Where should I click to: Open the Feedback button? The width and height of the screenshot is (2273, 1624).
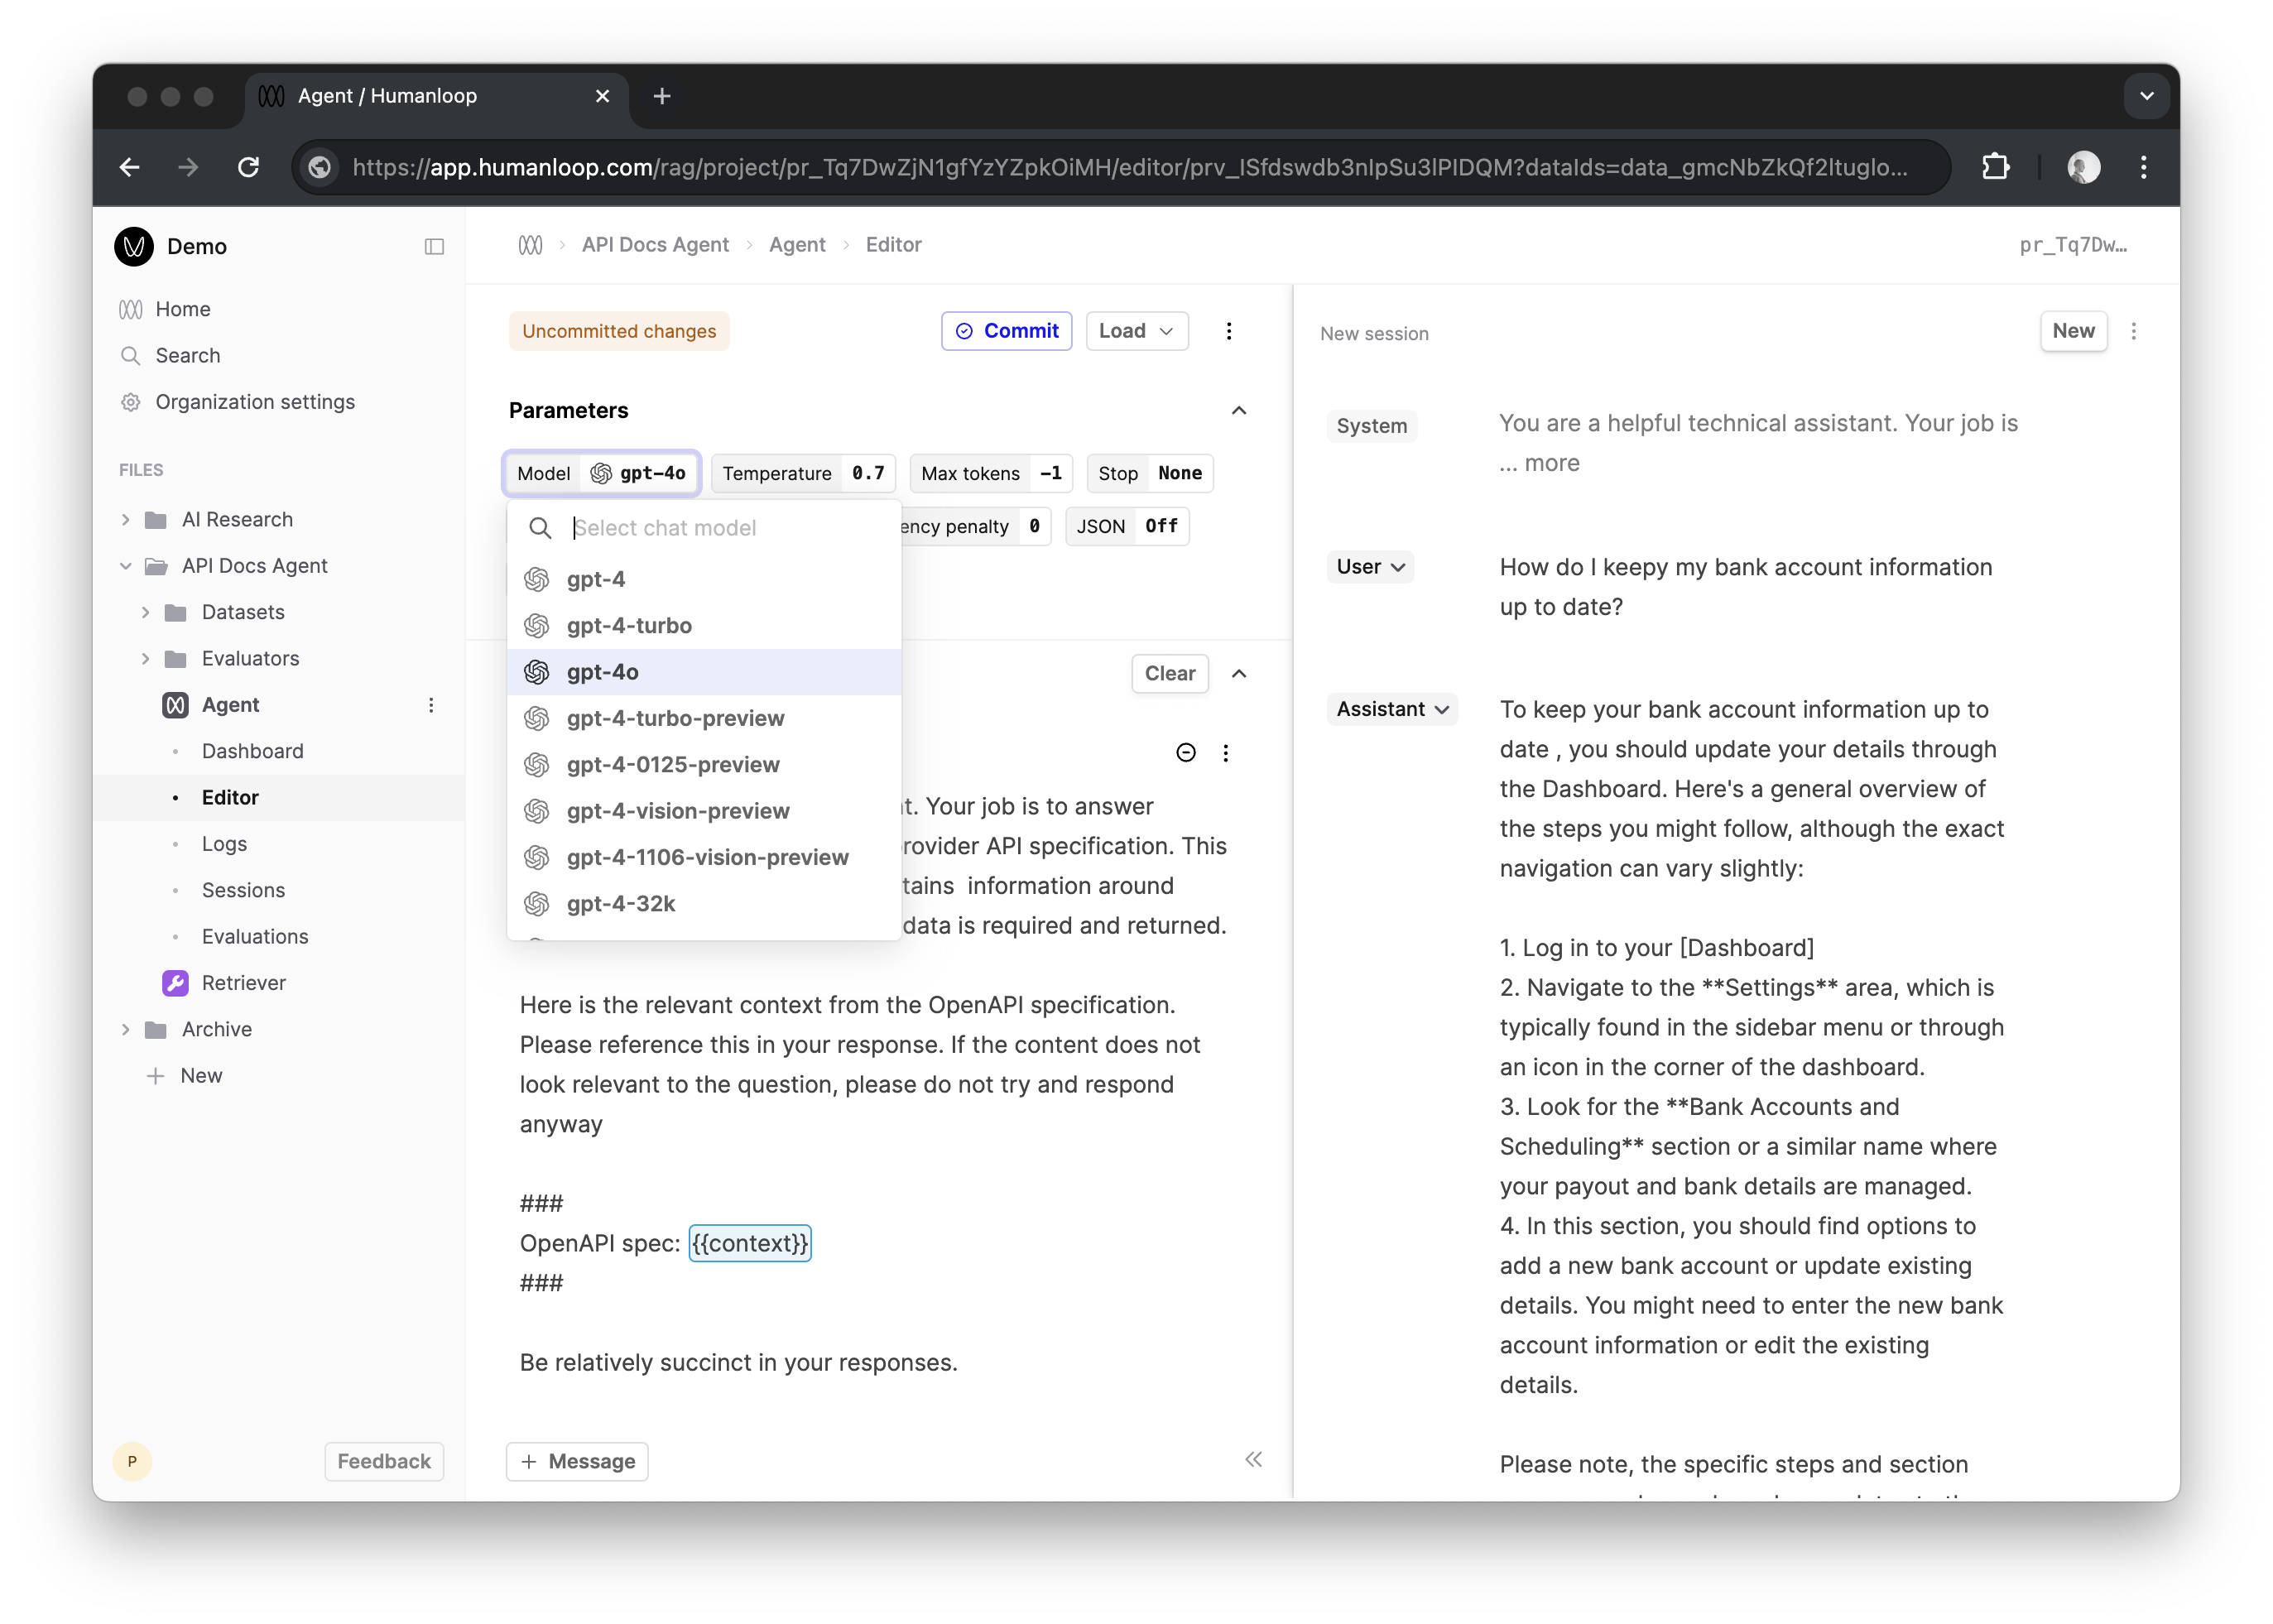[x=384, y=1461]
